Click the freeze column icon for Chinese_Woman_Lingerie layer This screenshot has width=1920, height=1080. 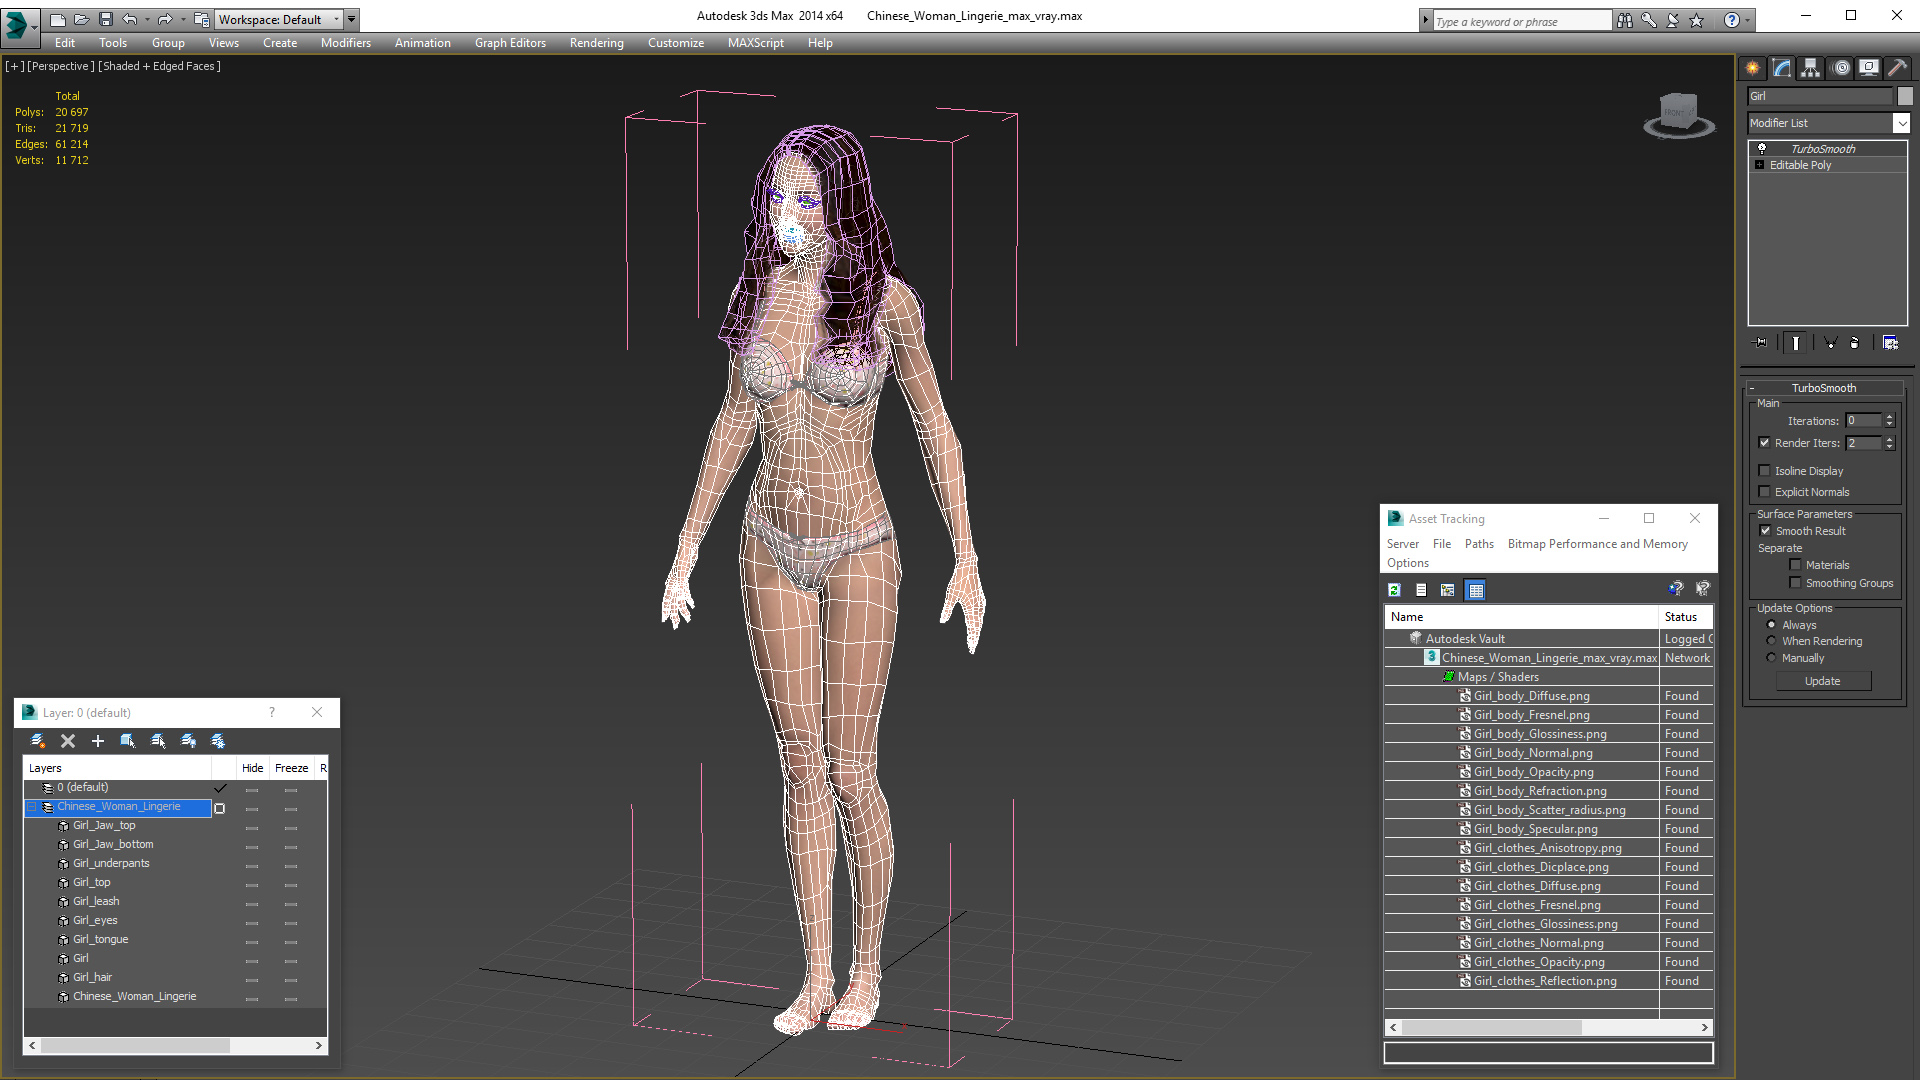click(x=291, y=807)
